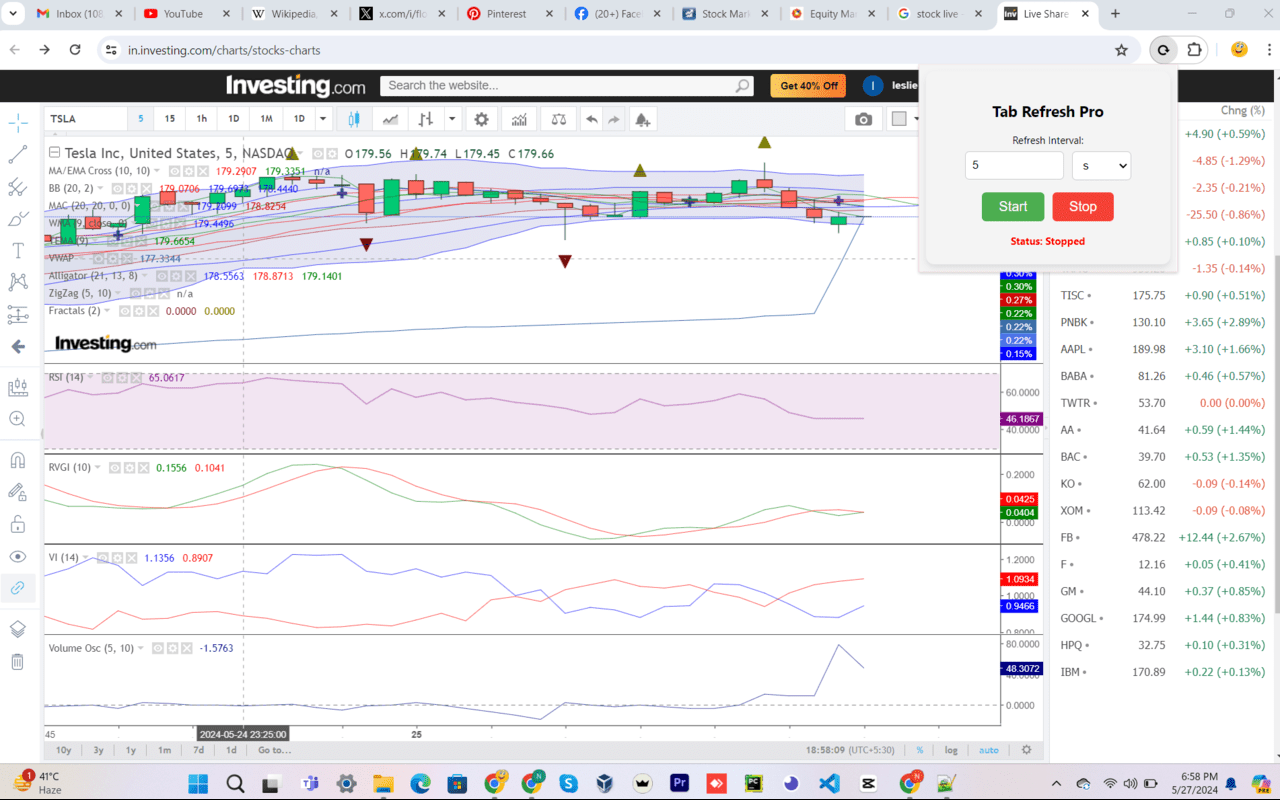Screen dimensions: 1280x800
Task: Toggle the magnet snap mode
Action: point(18,460)
